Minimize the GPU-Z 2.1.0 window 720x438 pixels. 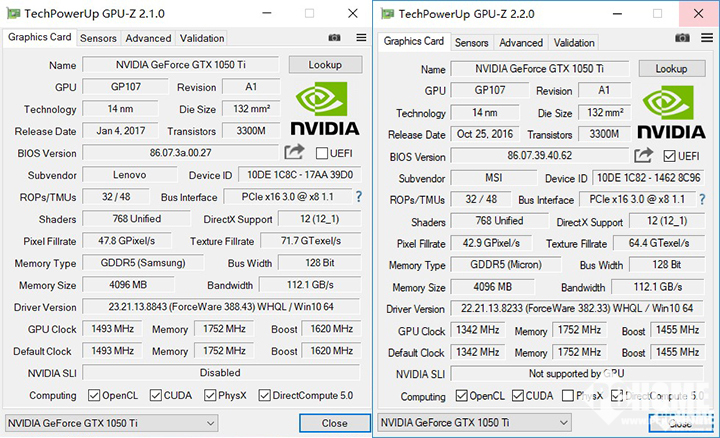(267, 13)
